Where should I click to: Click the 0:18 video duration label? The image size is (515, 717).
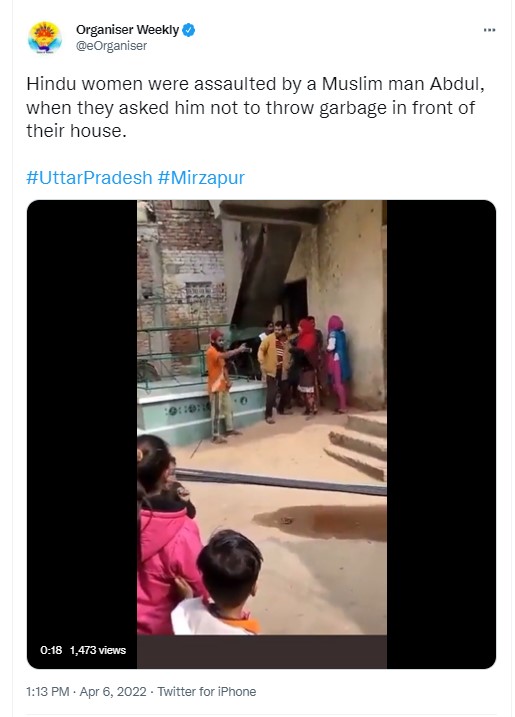click(51, 650)
